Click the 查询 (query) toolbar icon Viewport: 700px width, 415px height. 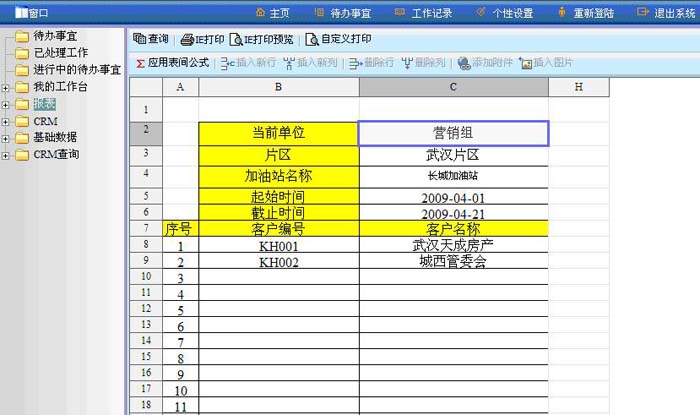(x=140, y=40)
